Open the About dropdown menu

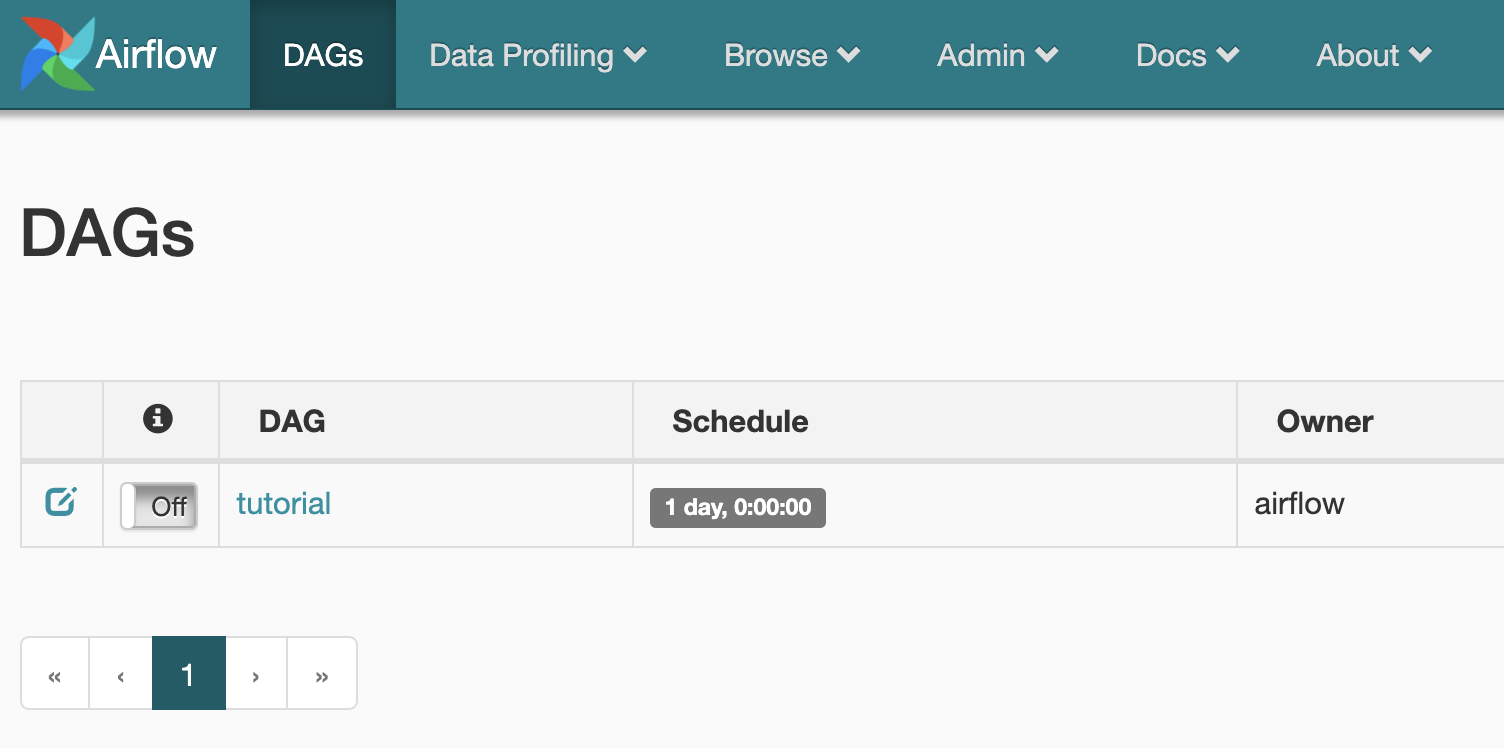[x=1374, y=55]
